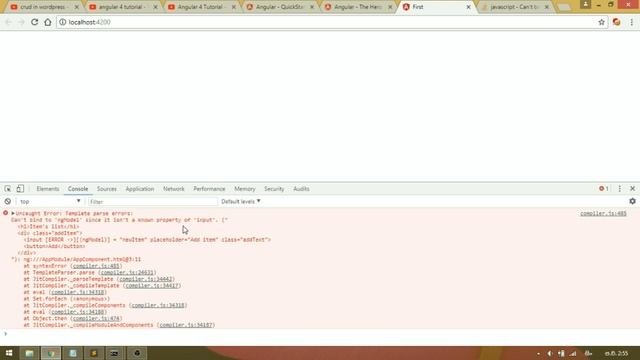Viewport: 640px width, 360px height.
Task: Open the JitCompiler._compileComponents source link
Action: pos(158,305)
